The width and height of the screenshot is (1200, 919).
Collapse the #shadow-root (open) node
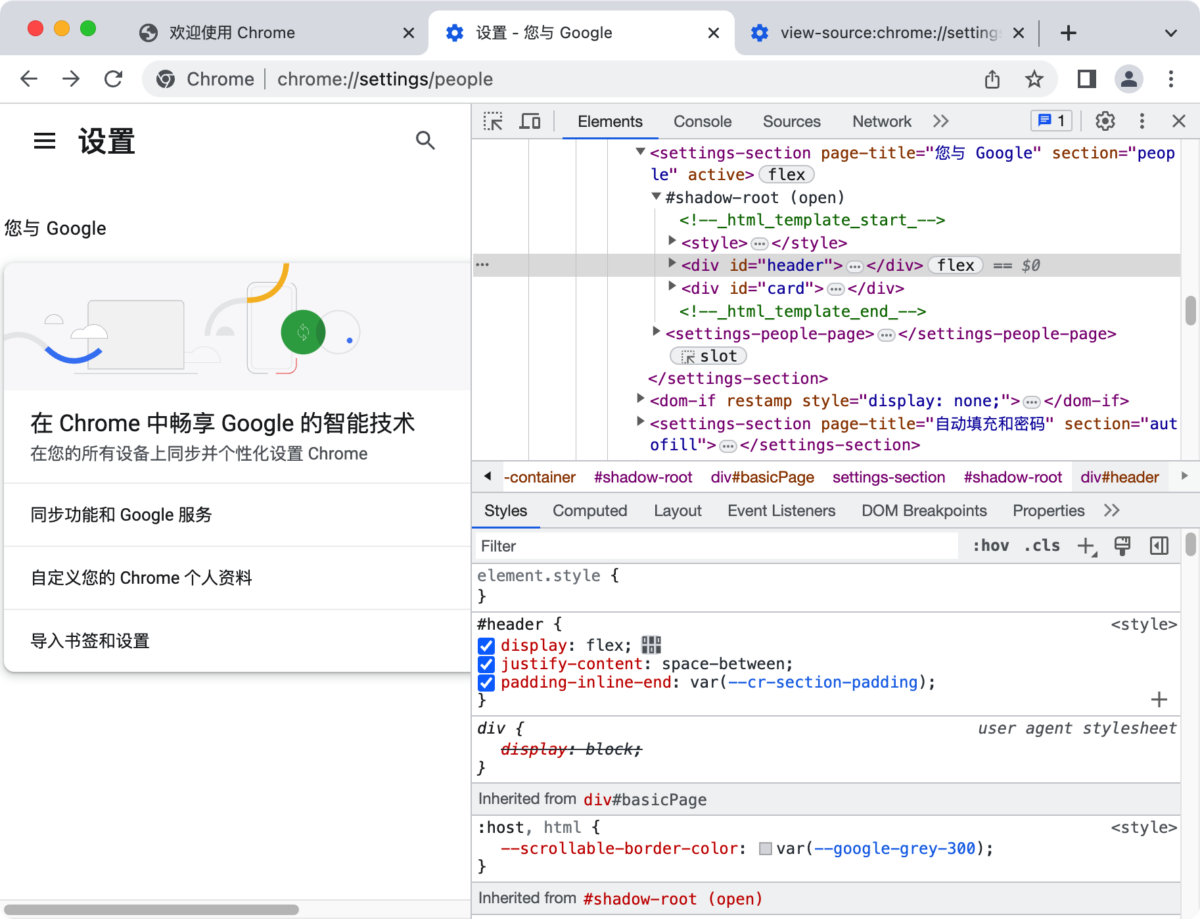(x=657, y=197)
